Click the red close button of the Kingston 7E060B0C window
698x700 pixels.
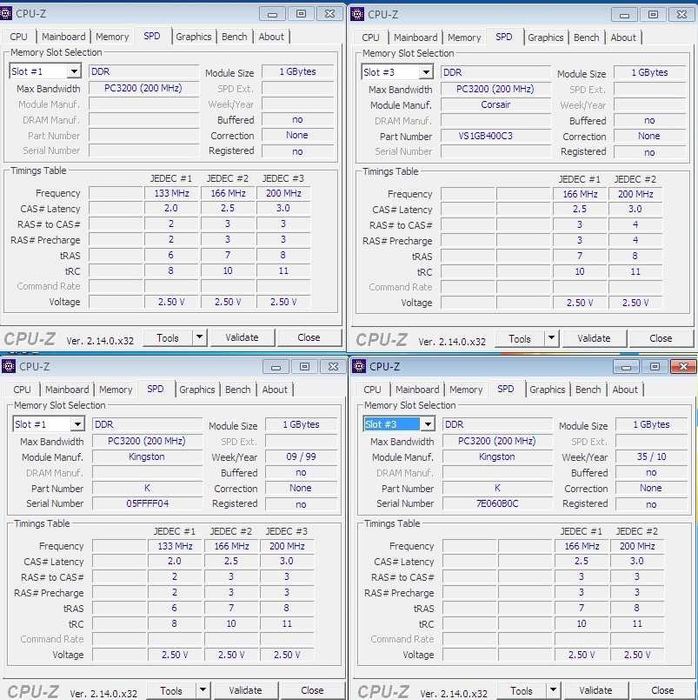683,367
